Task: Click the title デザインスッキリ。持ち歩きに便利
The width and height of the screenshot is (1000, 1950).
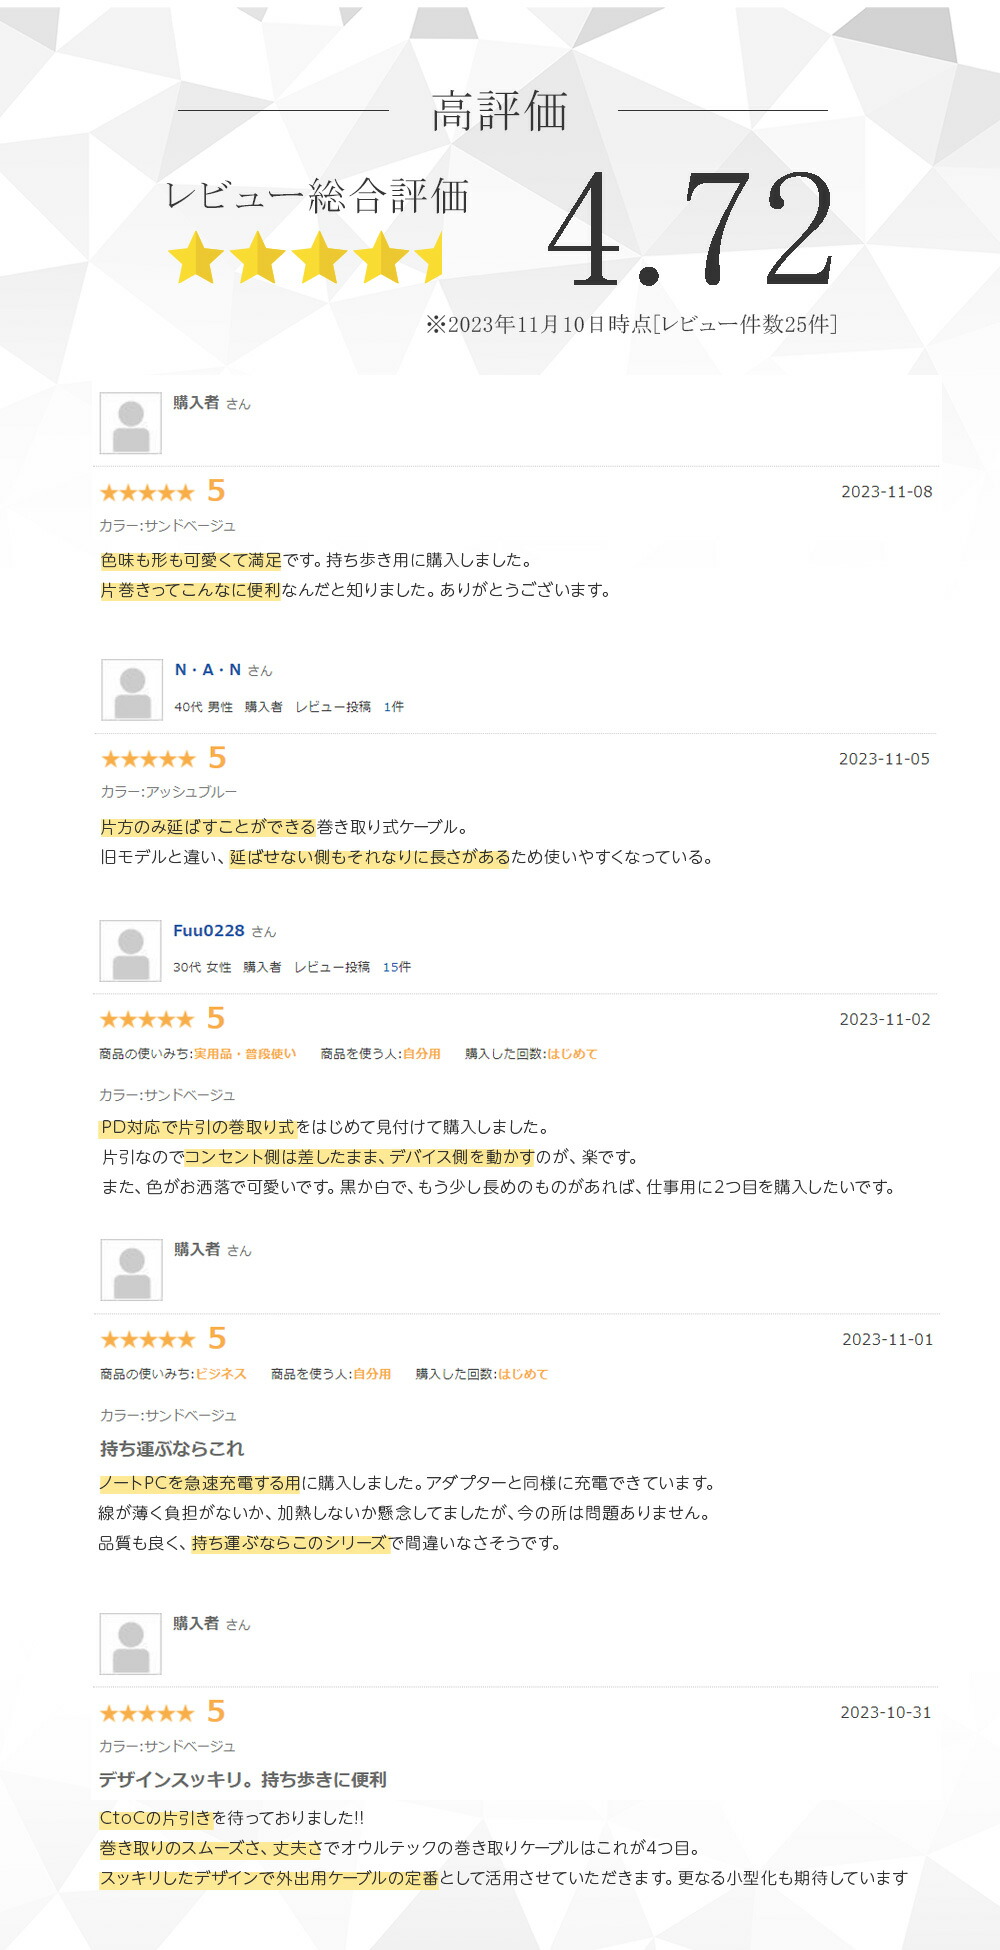Action: tap(243, 1780)
